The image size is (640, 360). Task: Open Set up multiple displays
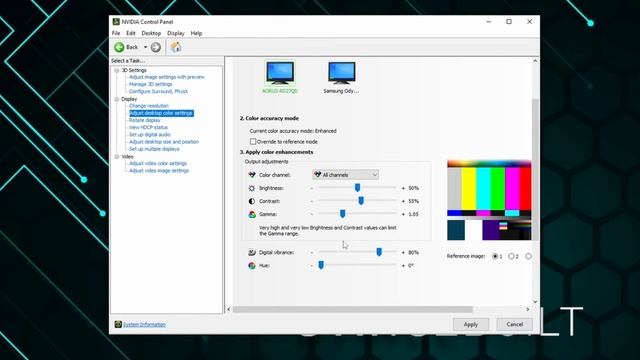coord(154,149)
